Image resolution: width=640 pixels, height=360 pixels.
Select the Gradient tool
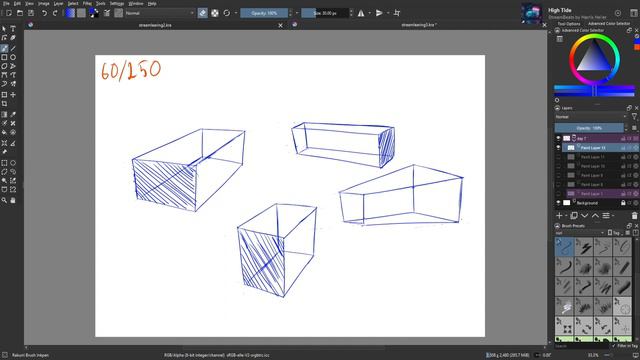click(x=4, y=115)
